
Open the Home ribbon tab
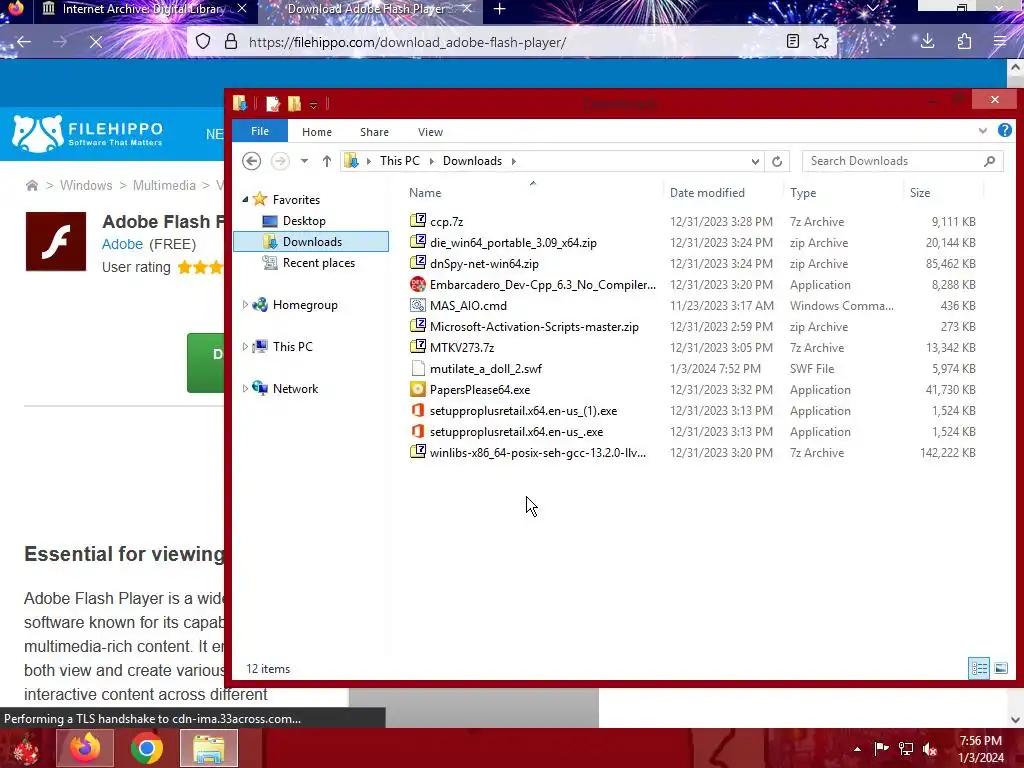pos(317,131)
